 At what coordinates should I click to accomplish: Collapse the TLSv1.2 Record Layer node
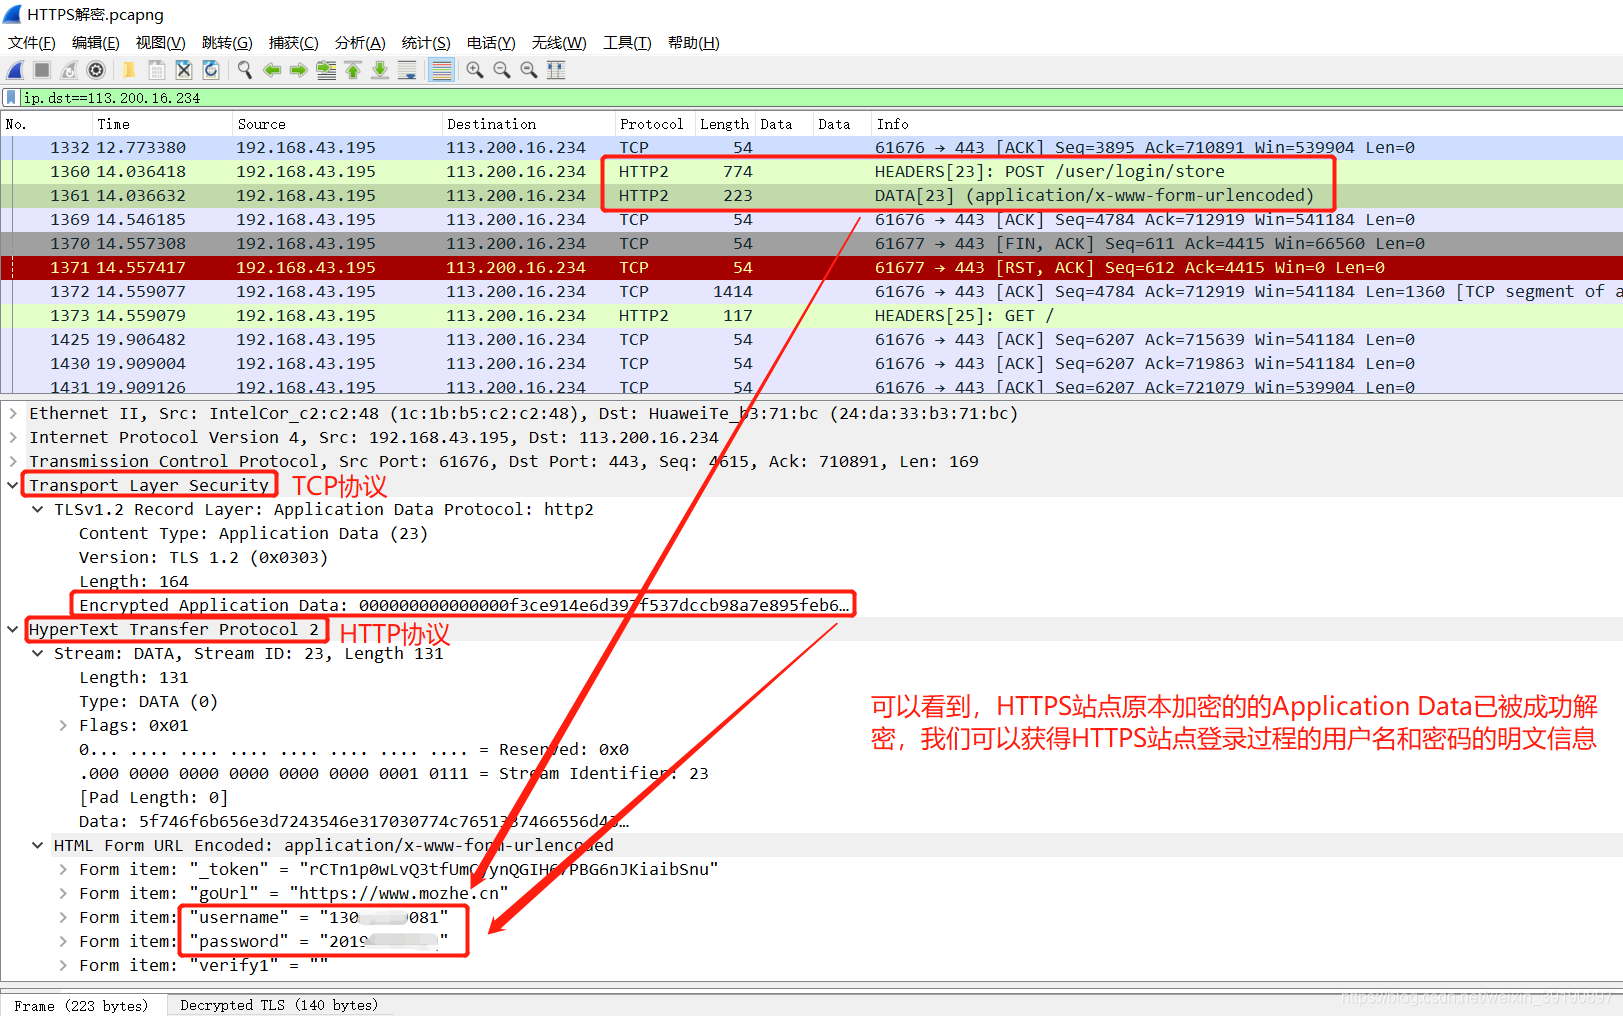[x=38, y=509]
